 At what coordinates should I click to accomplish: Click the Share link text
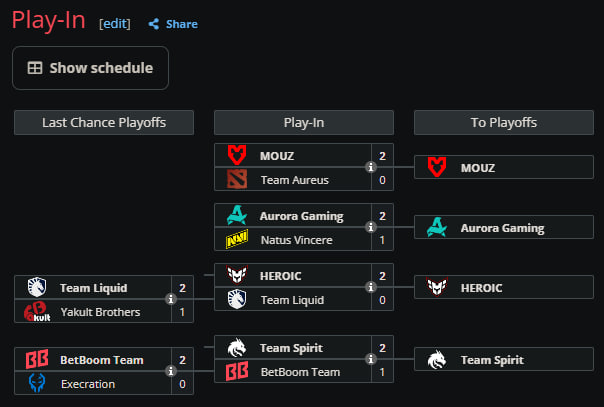(x=182, y=24)
